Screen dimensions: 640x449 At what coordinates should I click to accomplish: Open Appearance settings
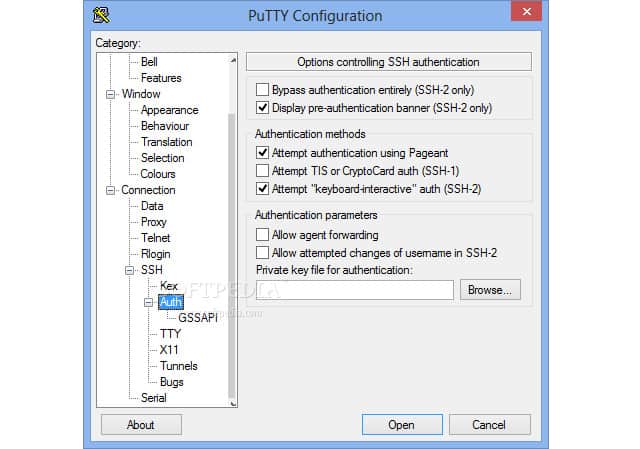169,110
